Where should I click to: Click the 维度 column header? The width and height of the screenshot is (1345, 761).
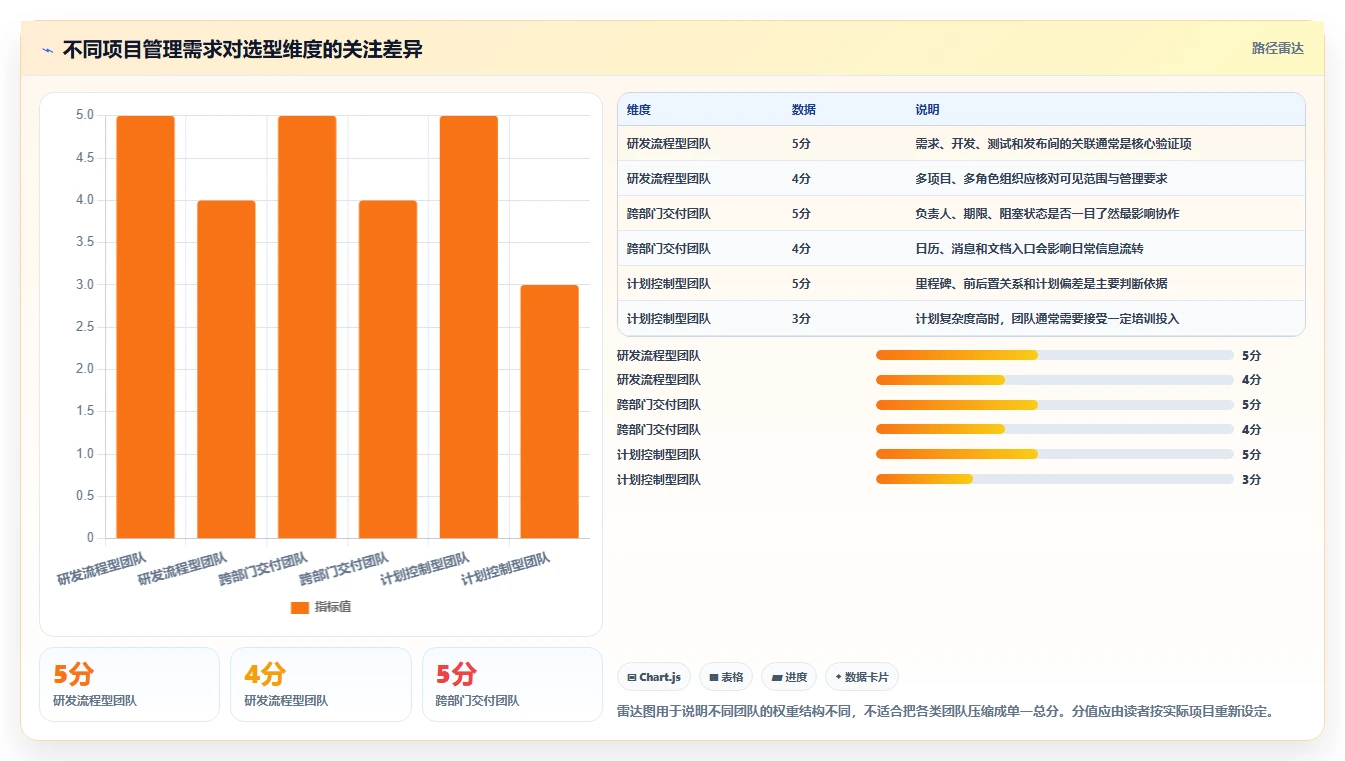tap(639, 110)
